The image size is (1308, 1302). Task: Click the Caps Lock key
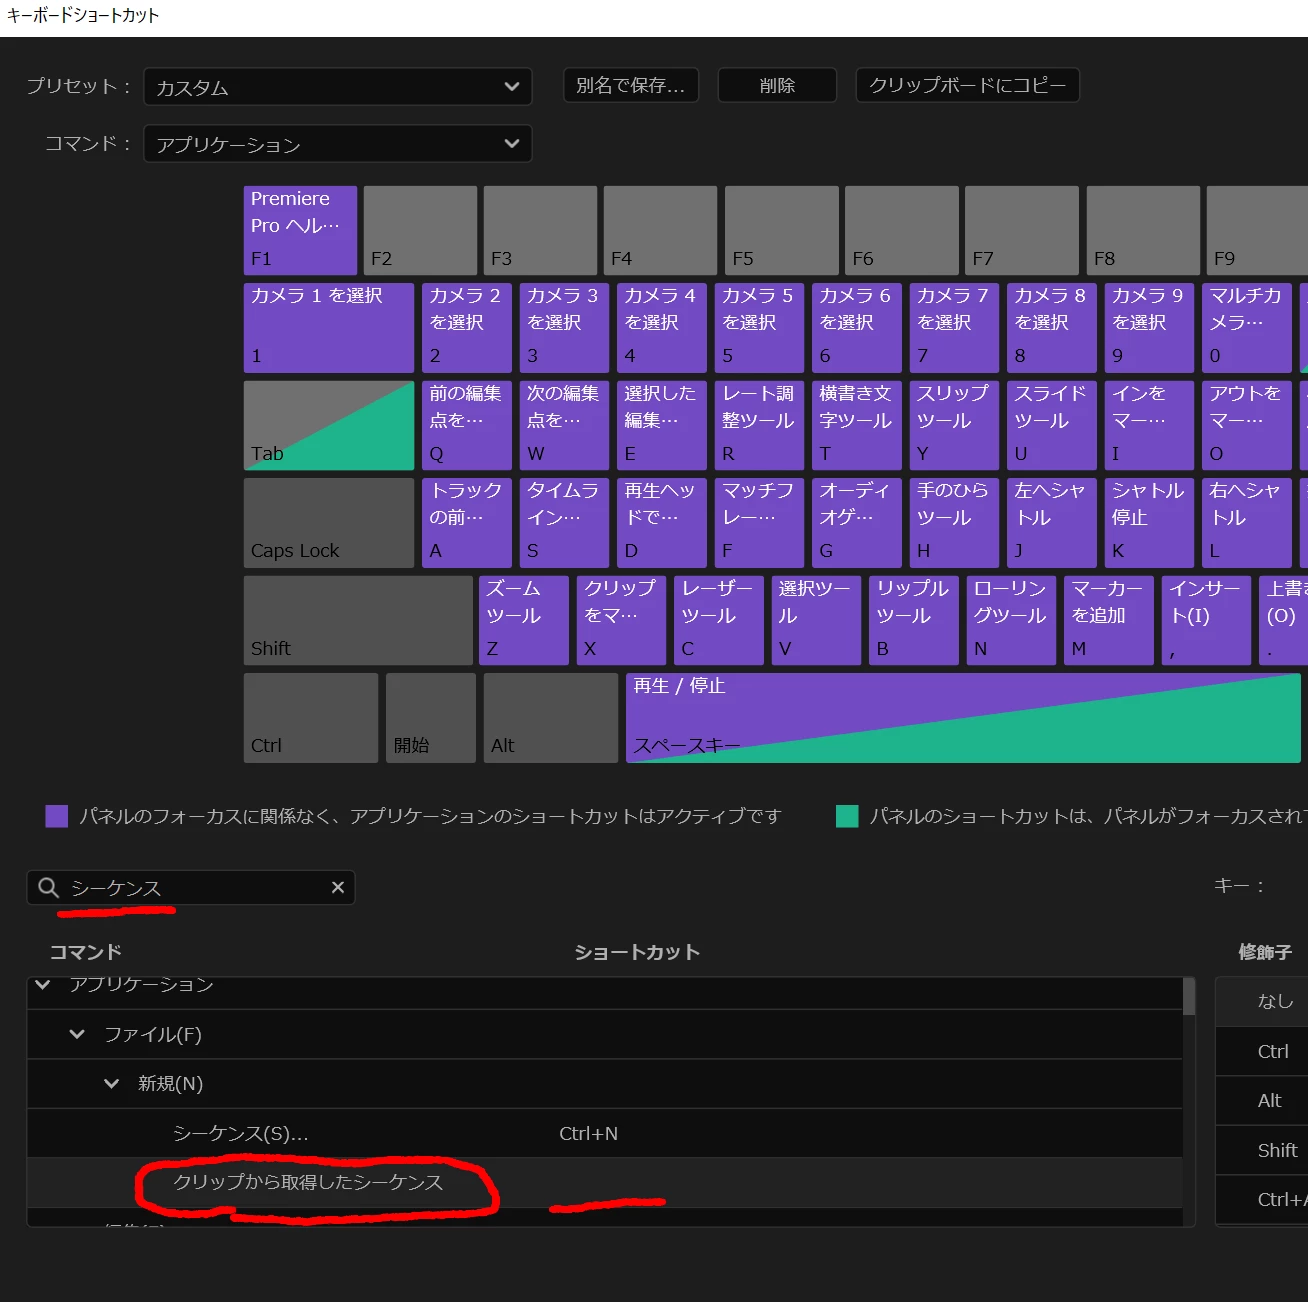tap(329, 522)
